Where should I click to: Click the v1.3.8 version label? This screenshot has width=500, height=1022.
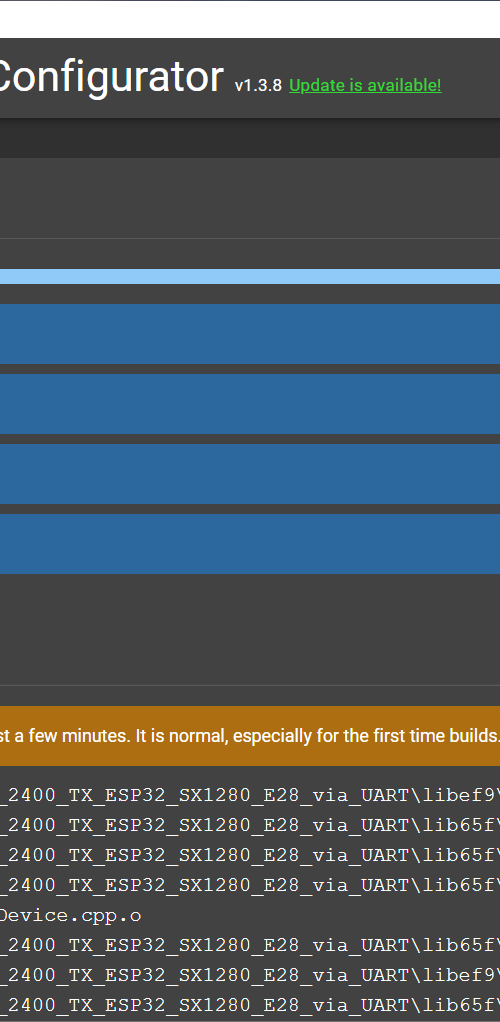click(258, 86)
